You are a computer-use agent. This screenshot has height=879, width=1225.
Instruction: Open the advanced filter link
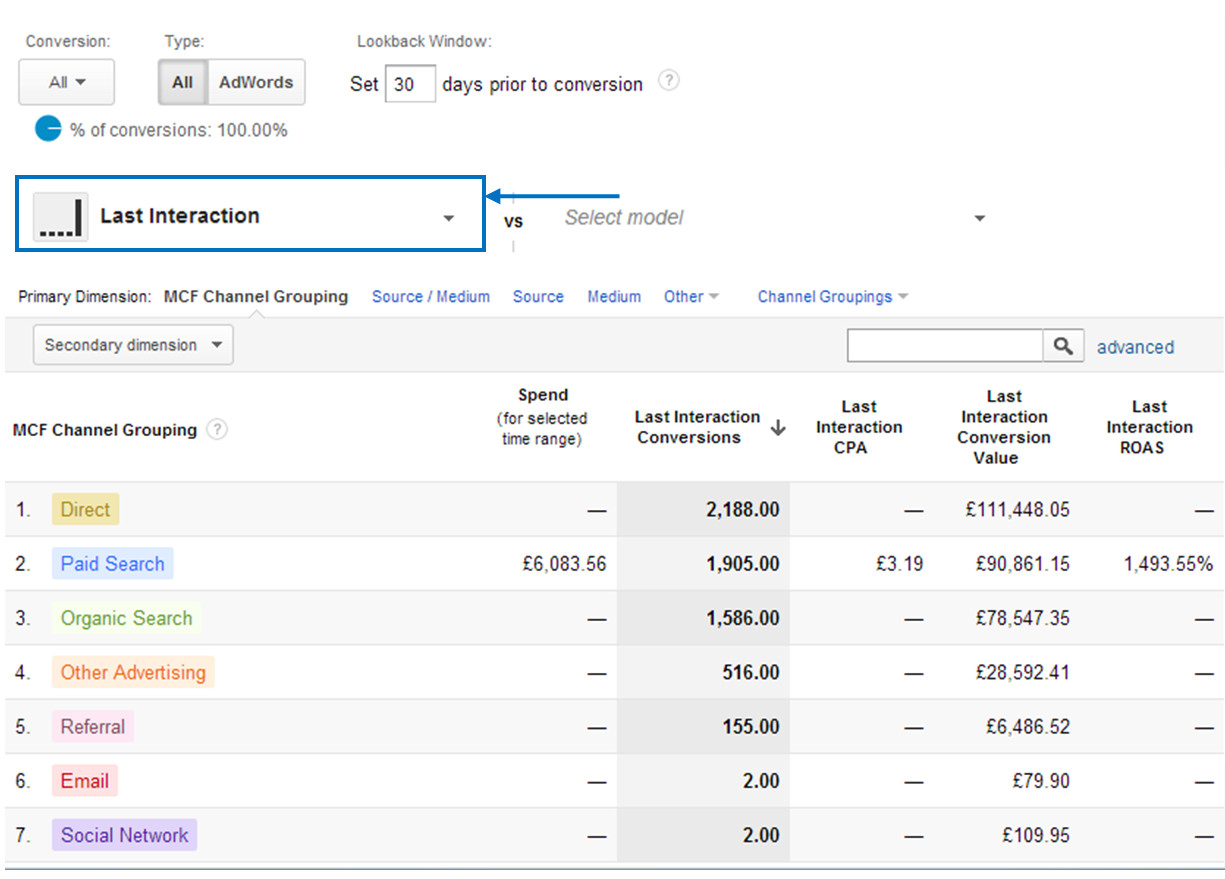click(1135, 347)
